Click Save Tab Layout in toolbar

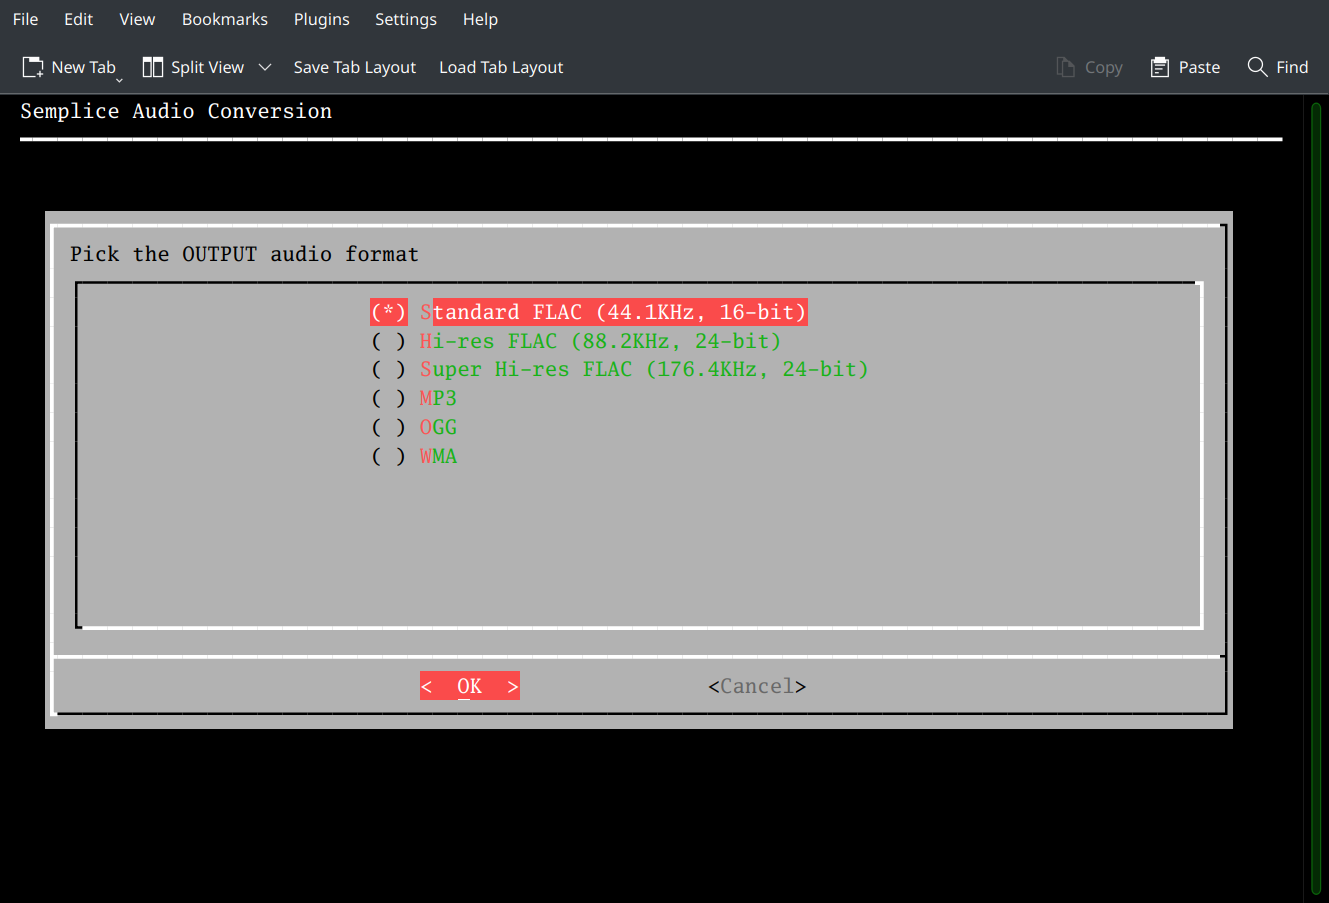354,67
